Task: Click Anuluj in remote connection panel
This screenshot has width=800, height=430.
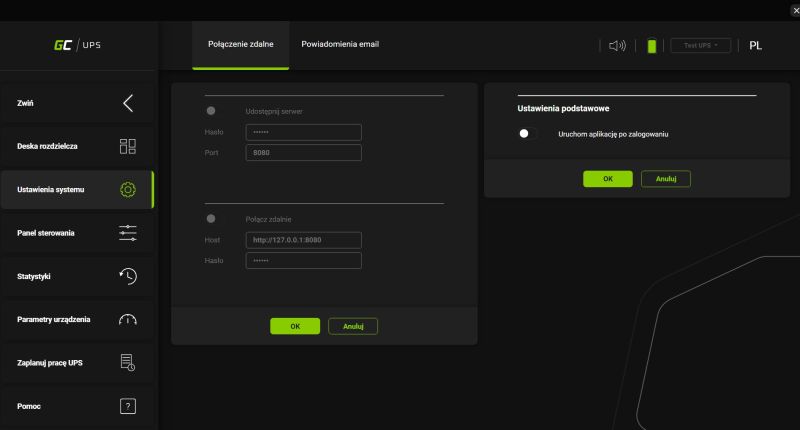Action: (x=353, y=326)
